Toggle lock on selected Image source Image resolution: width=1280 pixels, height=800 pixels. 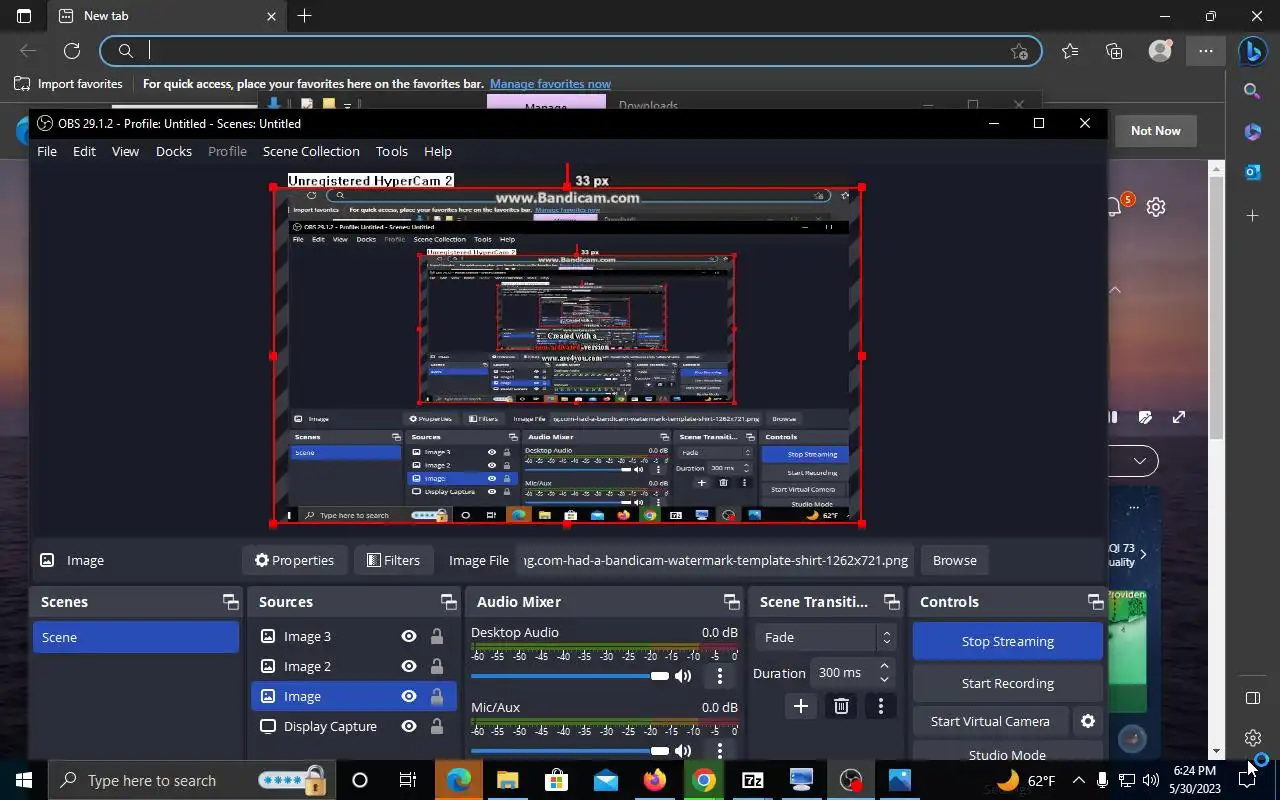[437, 696]
